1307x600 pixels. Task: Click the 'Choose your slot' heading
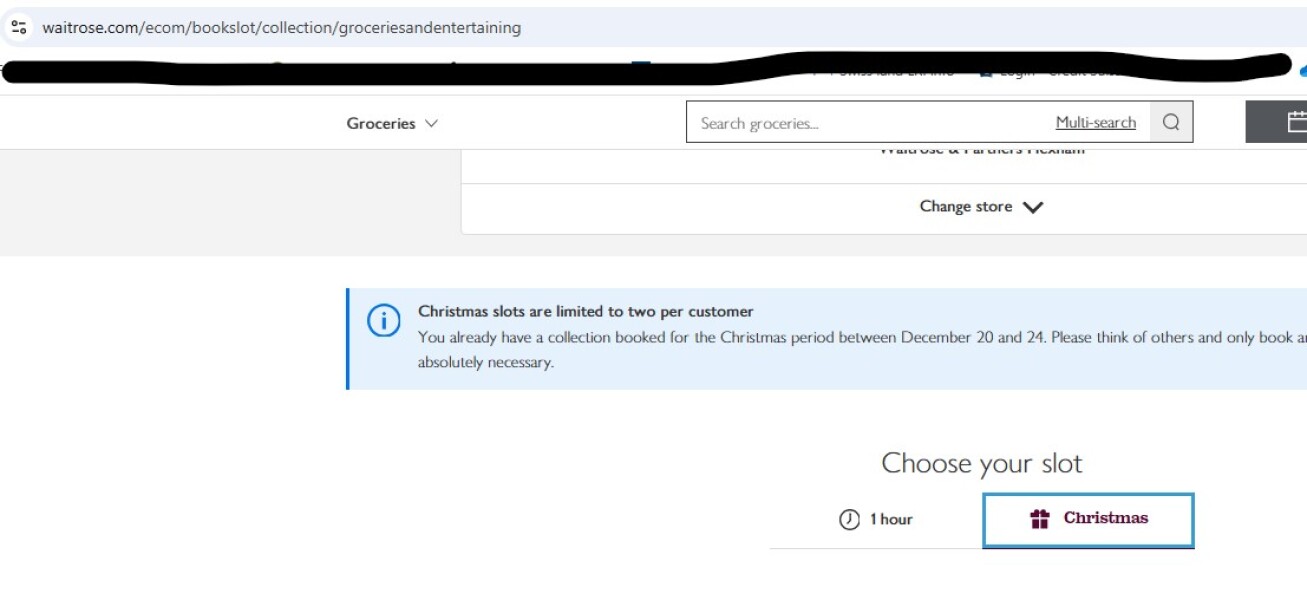981,464
